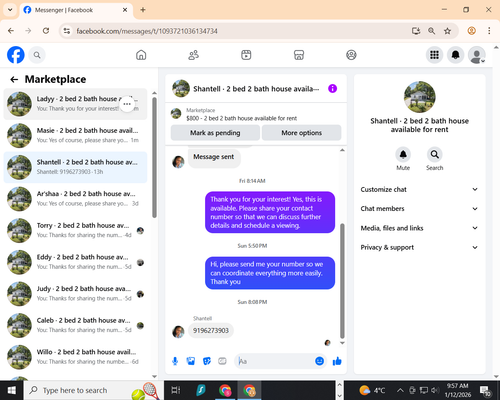This screenshot has height=400, width=500.
Task: Open Masie conversation in list
Action: pyautogui.click(x=75, y=136)
